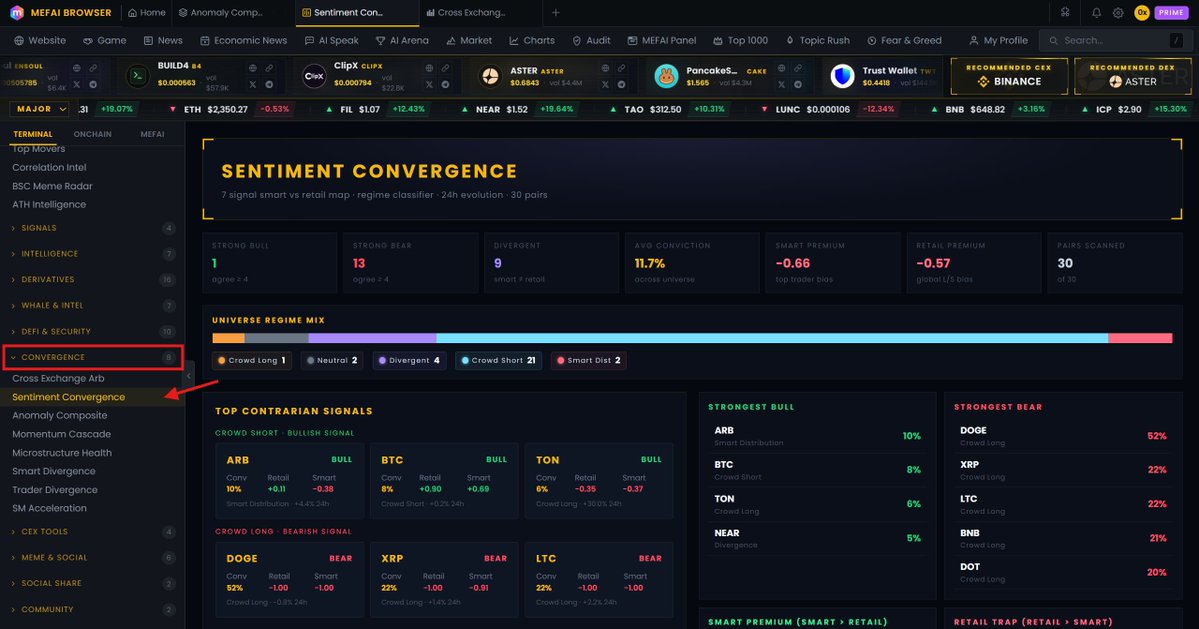Viewport: 1199px width, 629px height.
Task: Open ClipX X (Twitter) icon
Action: [x=429, y=84]
